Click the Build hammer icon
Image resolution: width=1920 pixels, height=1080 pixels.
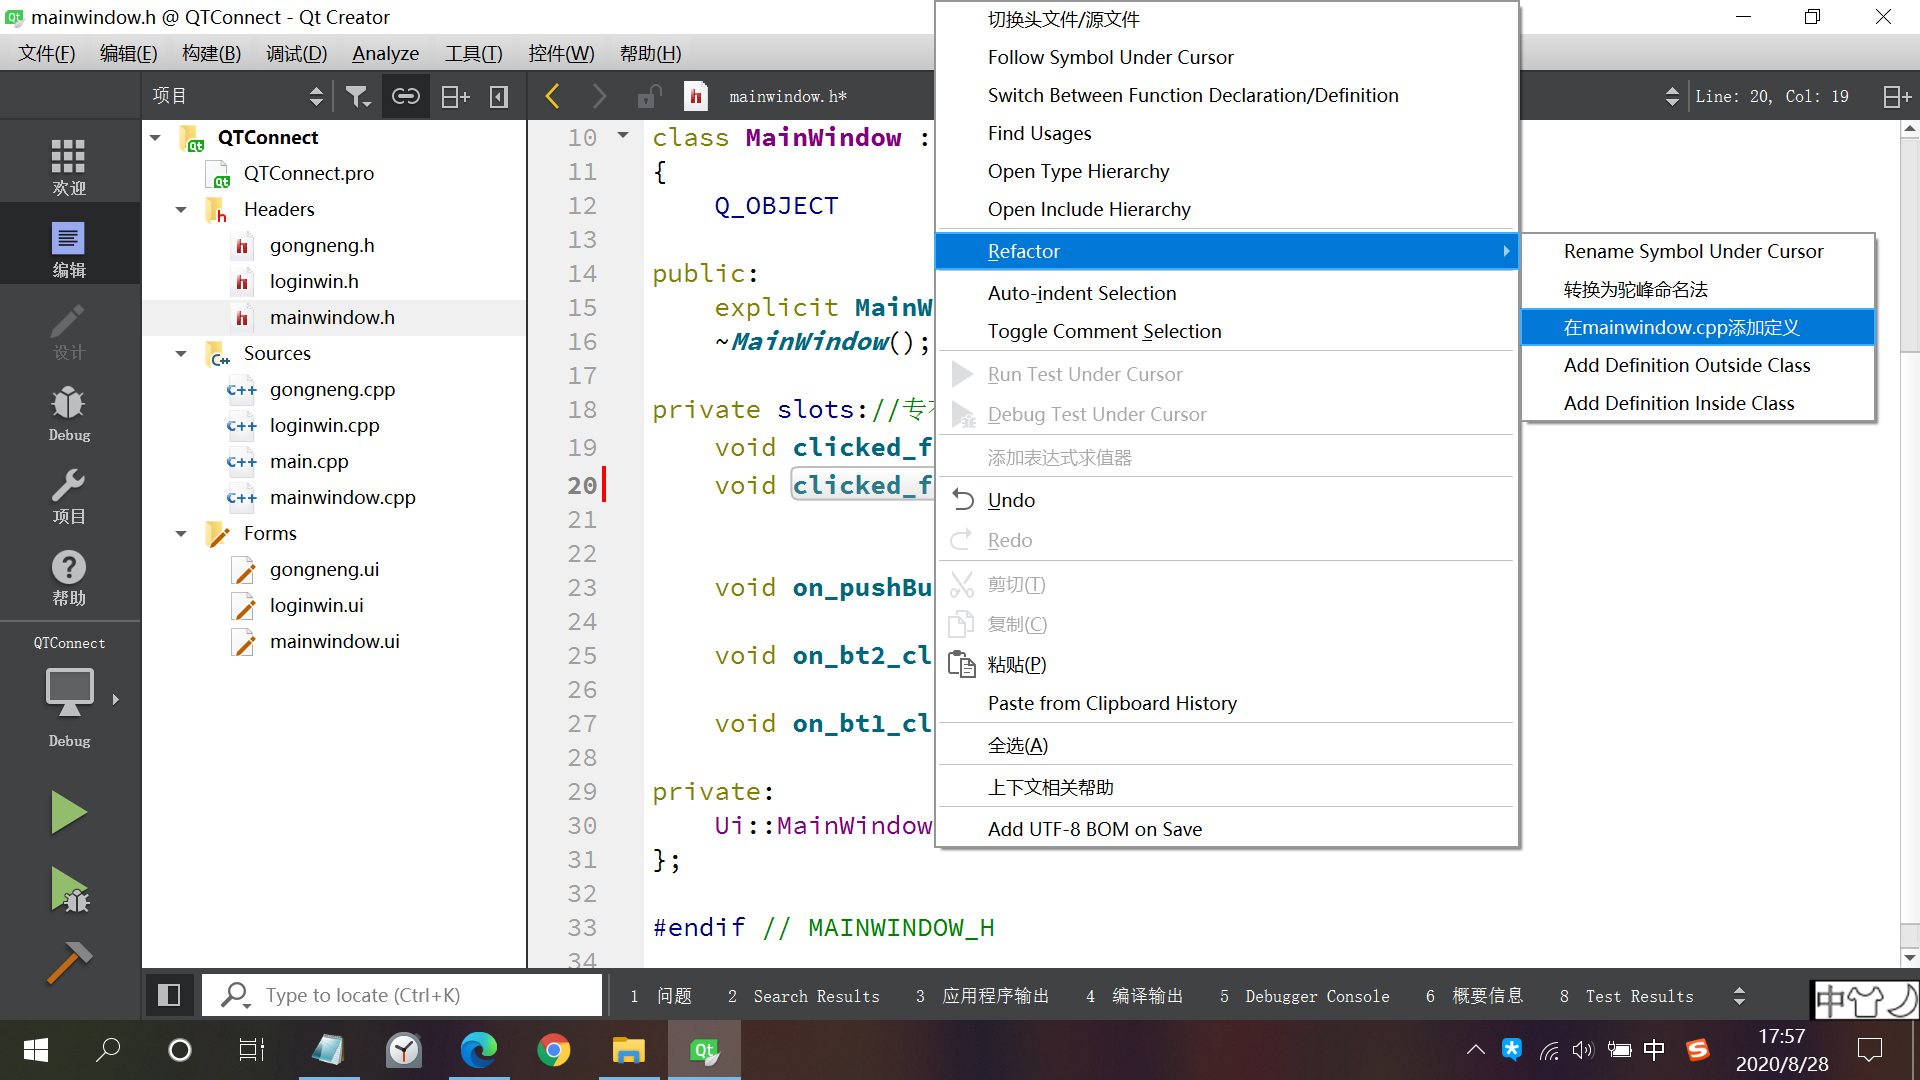pos(68,963)
